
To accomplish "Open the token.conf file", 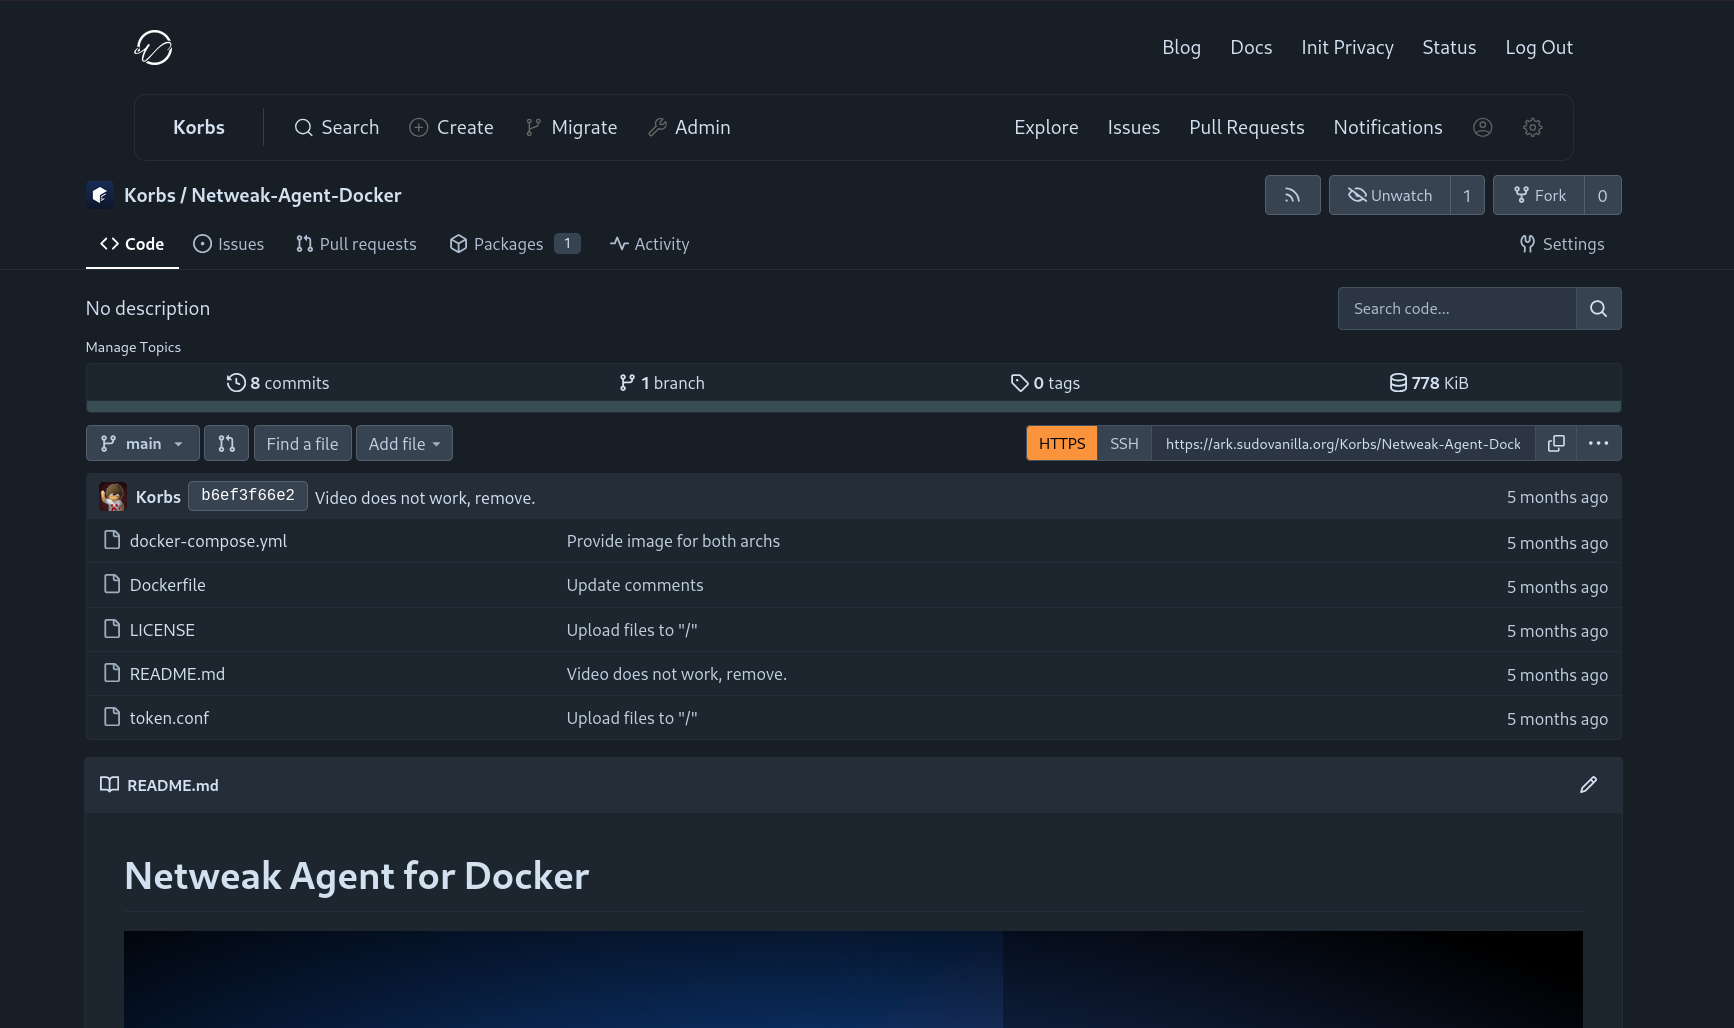I will point(169,718).
